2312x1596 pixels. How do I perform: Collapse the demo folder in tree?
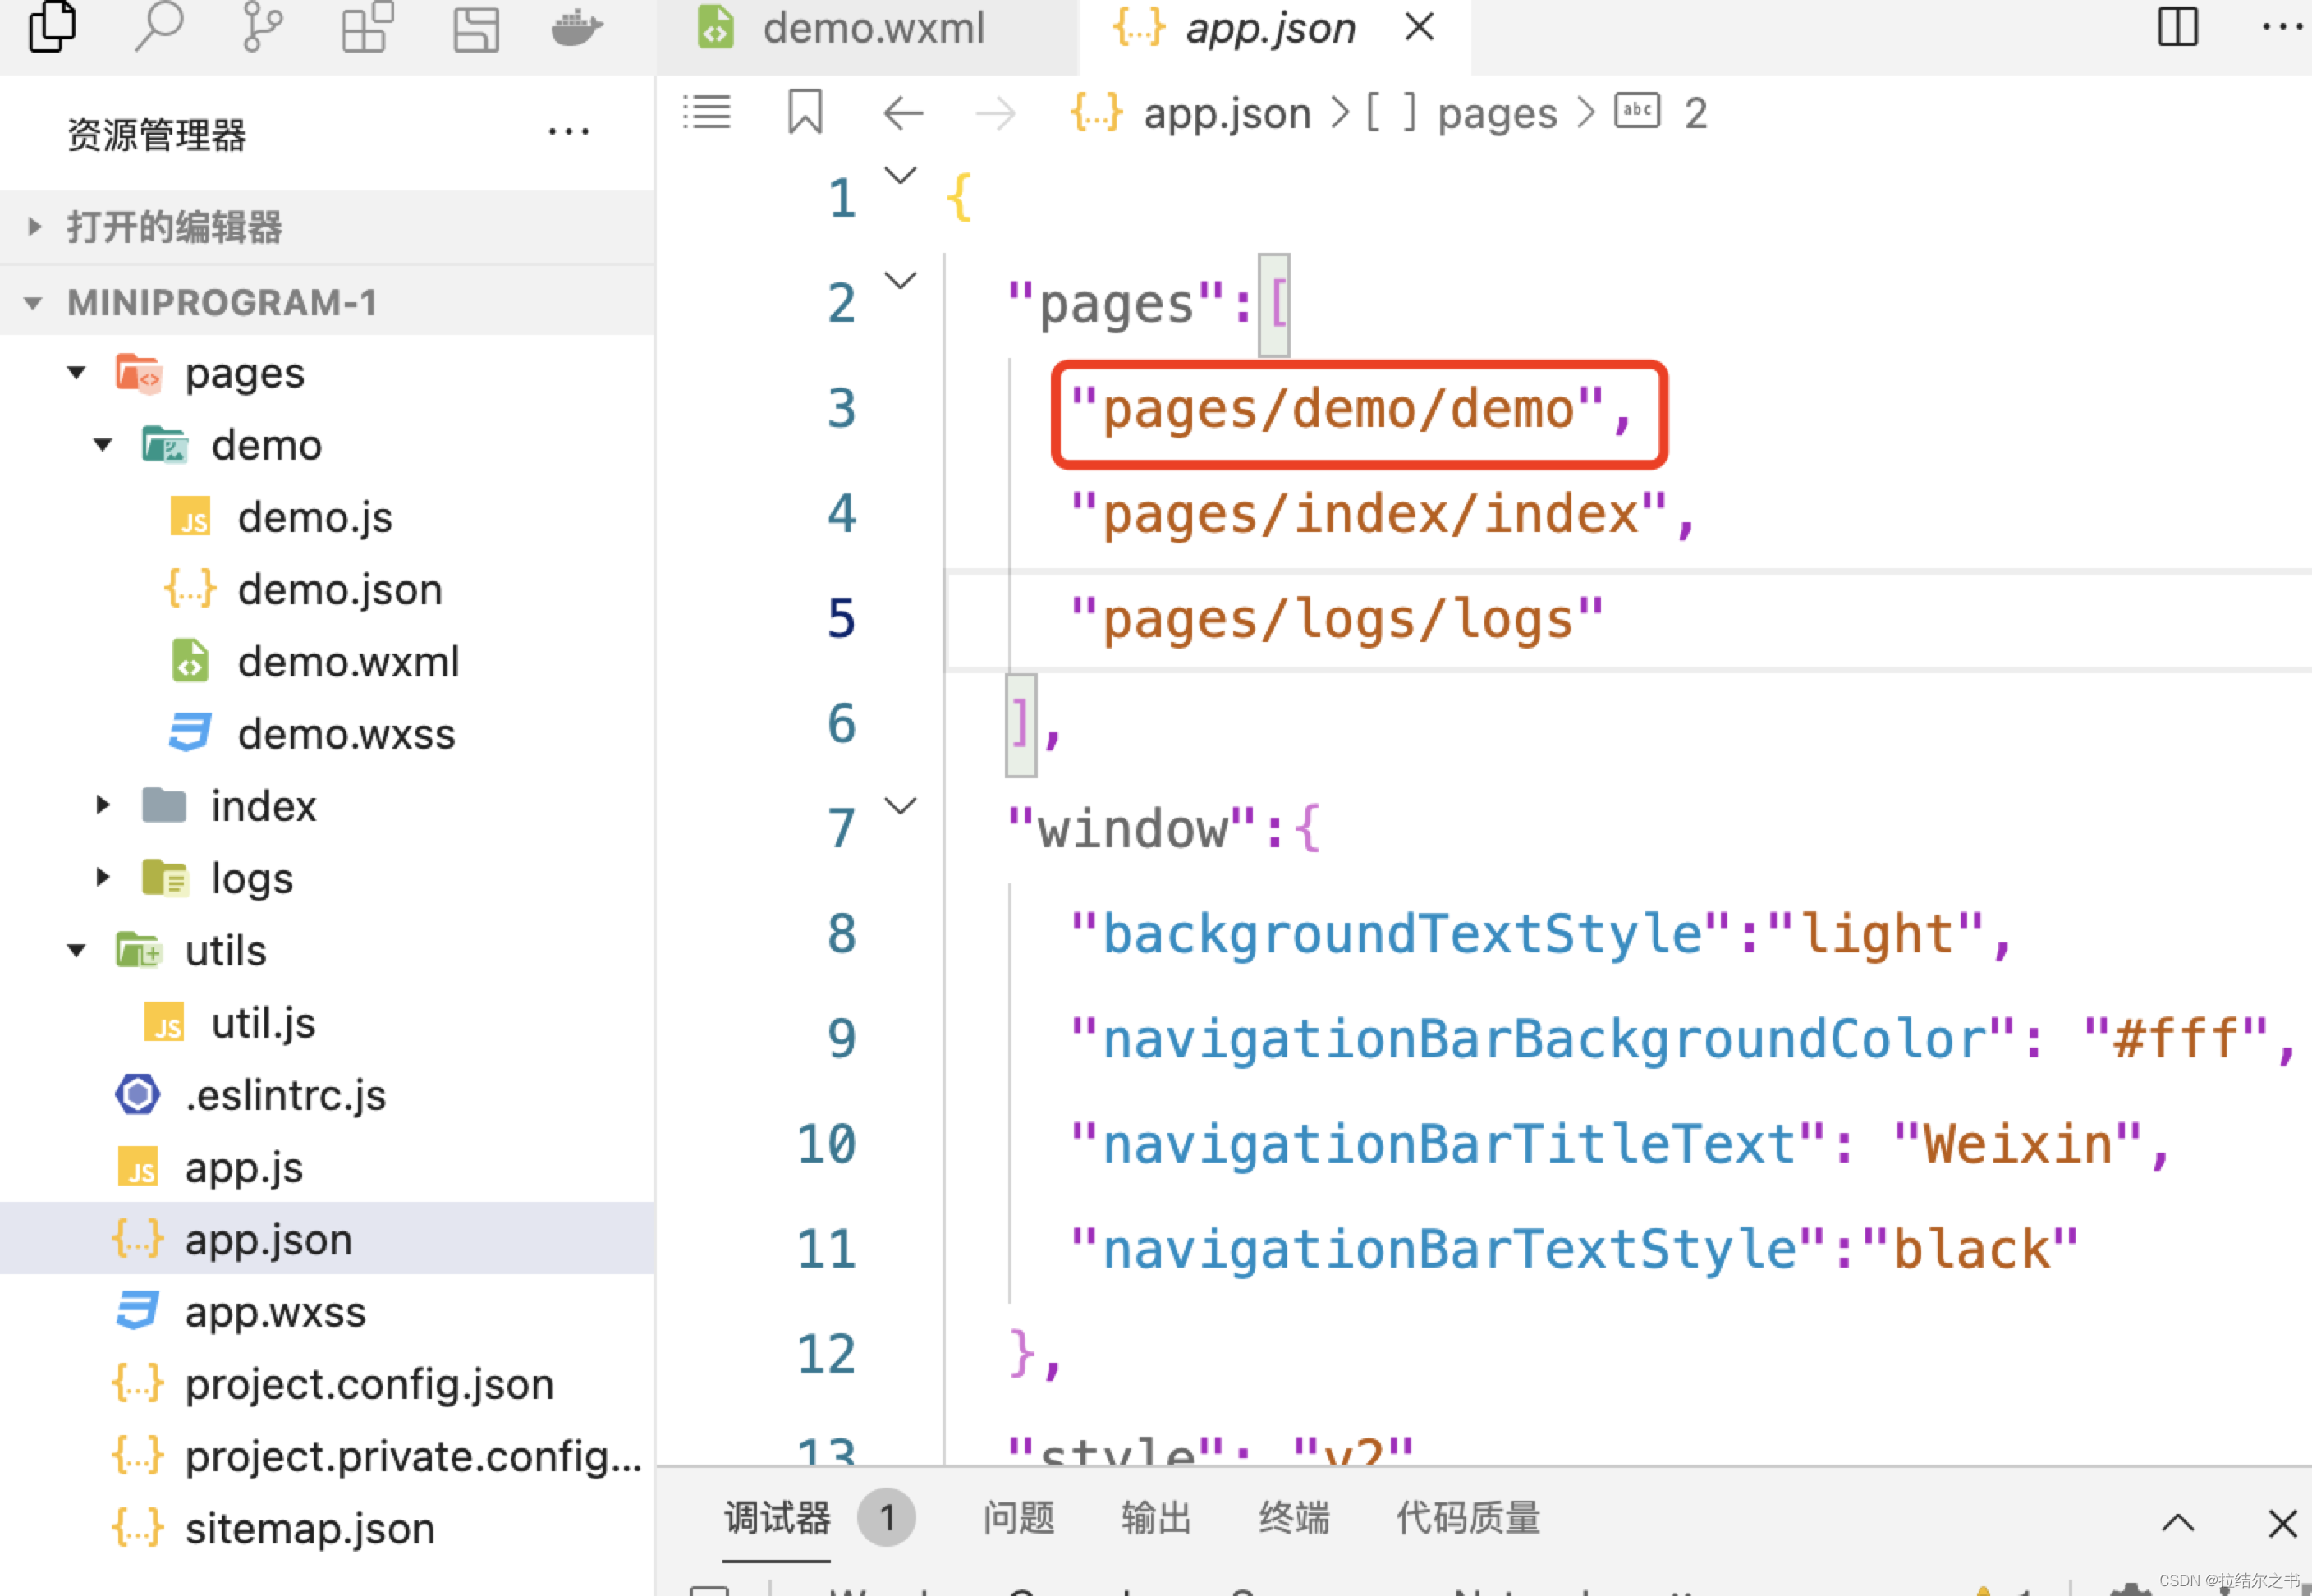(x=103, y=445)
